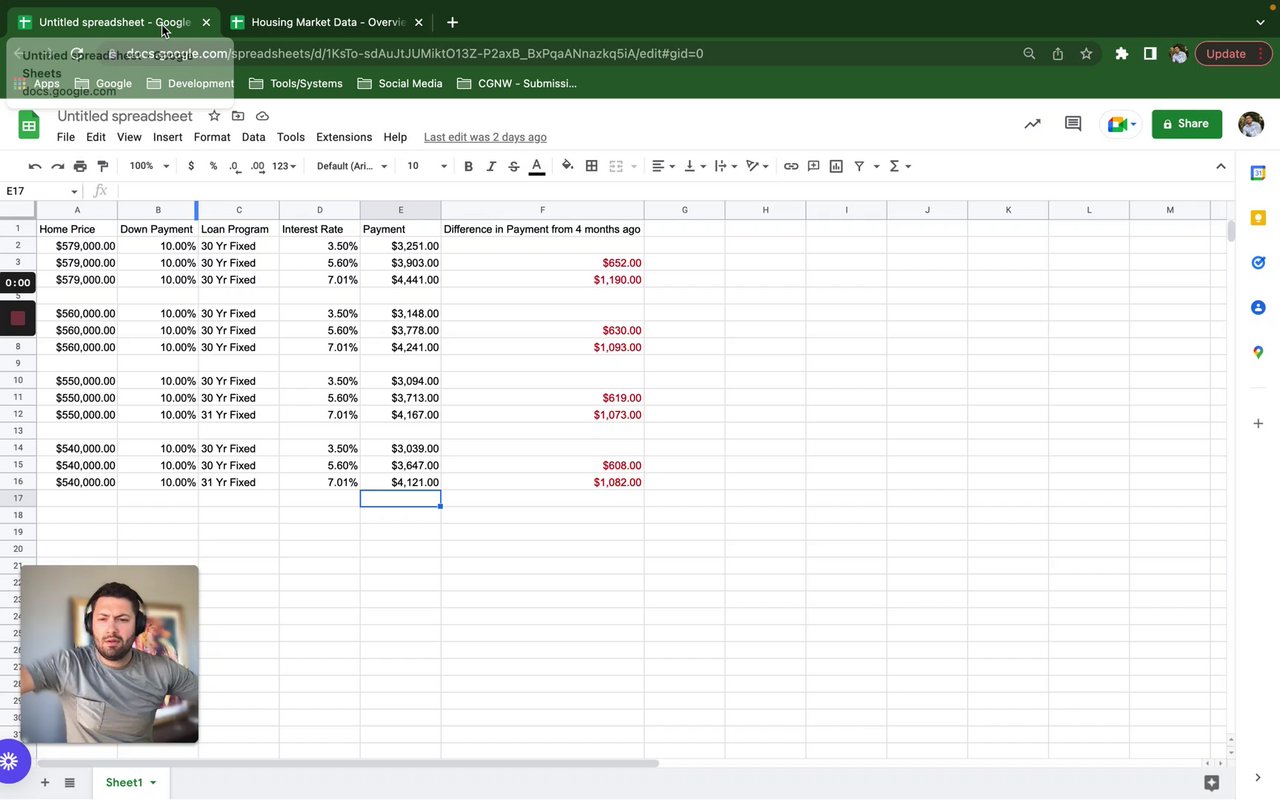
Task: Open the activity dashboard trend icon
Action: (x=1032, y=124)
